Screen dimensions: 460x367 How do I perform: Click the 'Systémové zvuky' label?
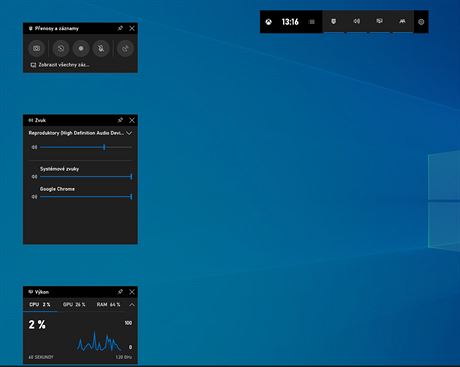(x=59, y=169)
